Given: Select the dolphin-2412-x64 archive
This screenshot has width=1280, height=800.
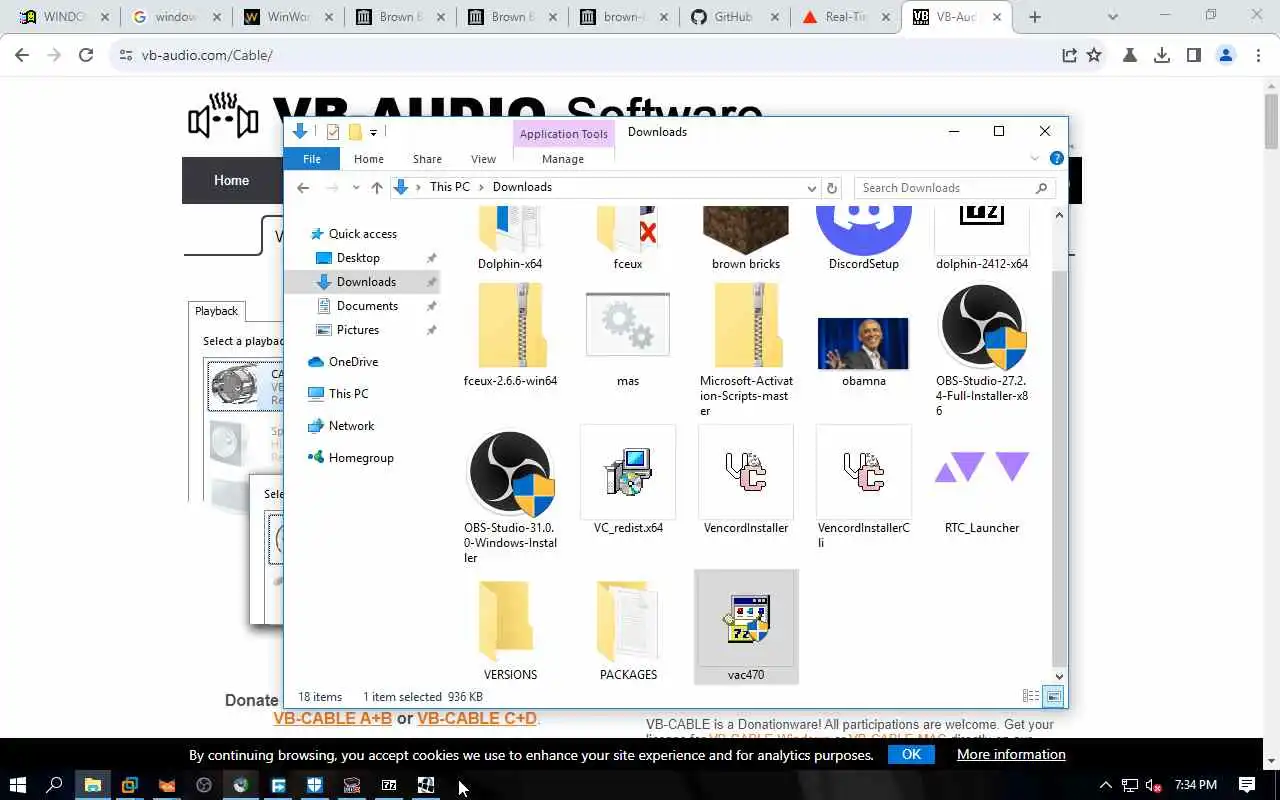Looking at the screenshot, I should (982, 239).
